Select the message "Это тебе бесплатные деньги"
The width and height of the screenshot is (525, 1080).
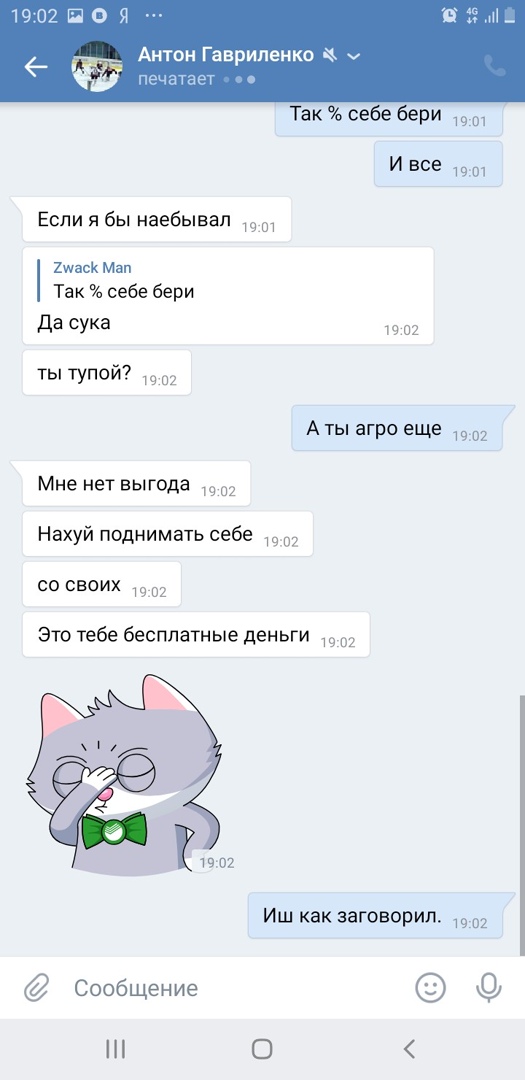[x=196, y=634]
